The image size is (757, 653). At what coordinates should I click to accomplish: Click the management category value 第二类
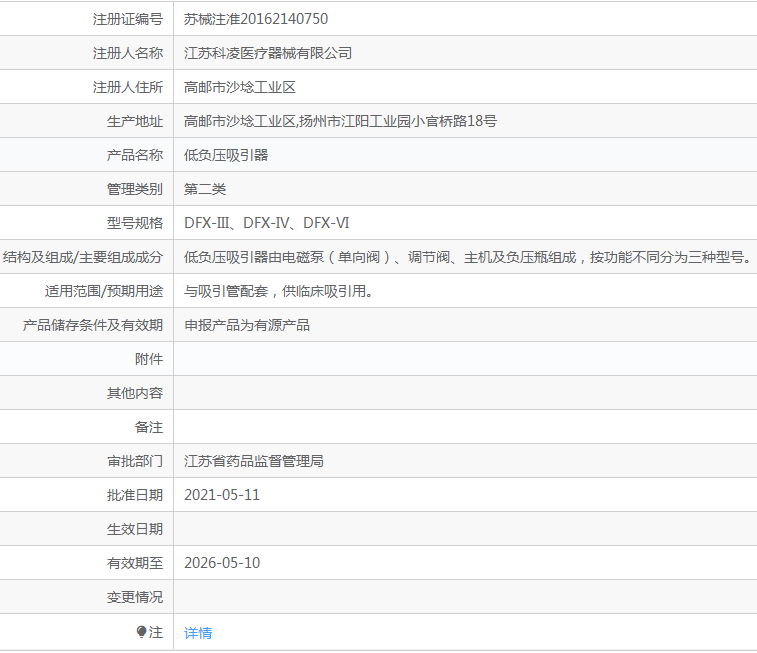[205, 189]
